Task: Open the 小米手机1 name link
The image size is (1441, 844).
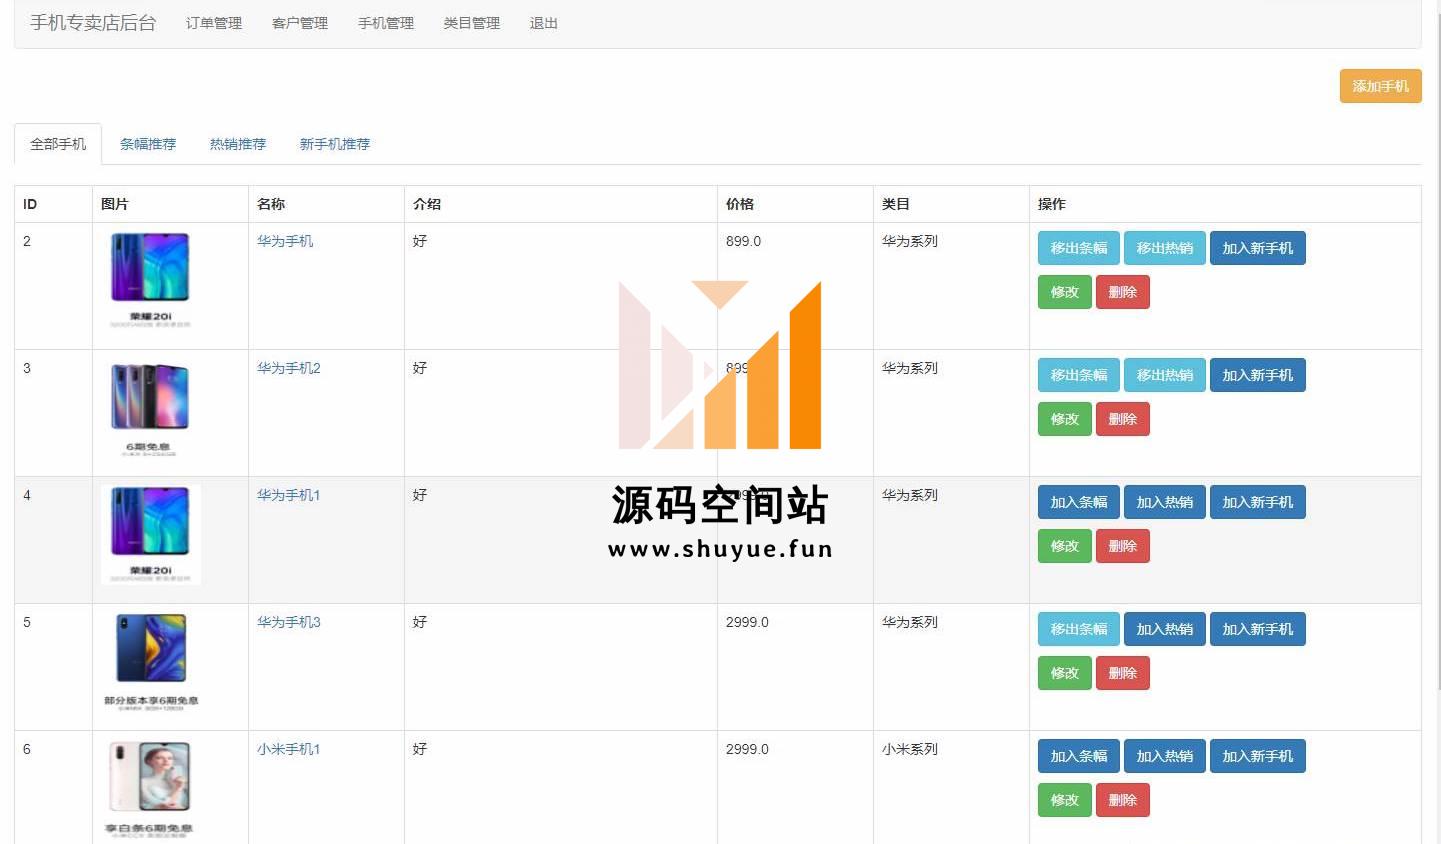Action: pos(289,749)
